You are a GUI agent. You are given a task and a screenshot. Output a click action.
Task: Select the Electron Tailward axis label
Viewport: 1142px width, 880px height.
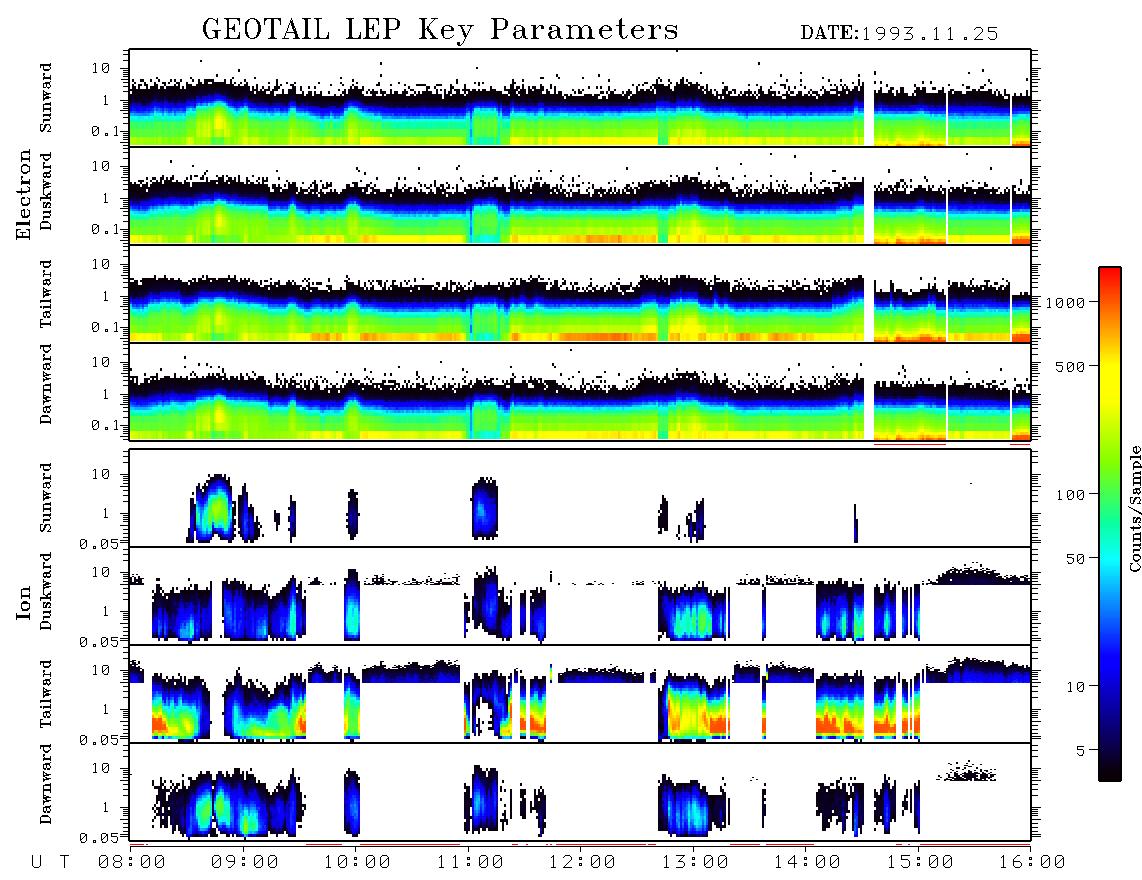coord(46,294)
